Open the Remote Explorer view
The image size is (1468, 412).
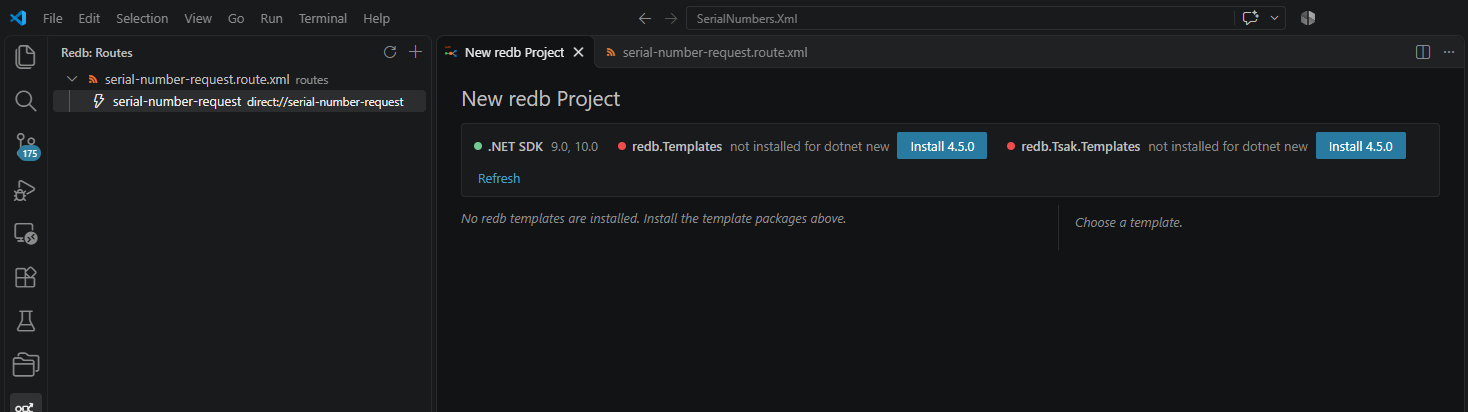pyautogui.click(x=25, y=233)
